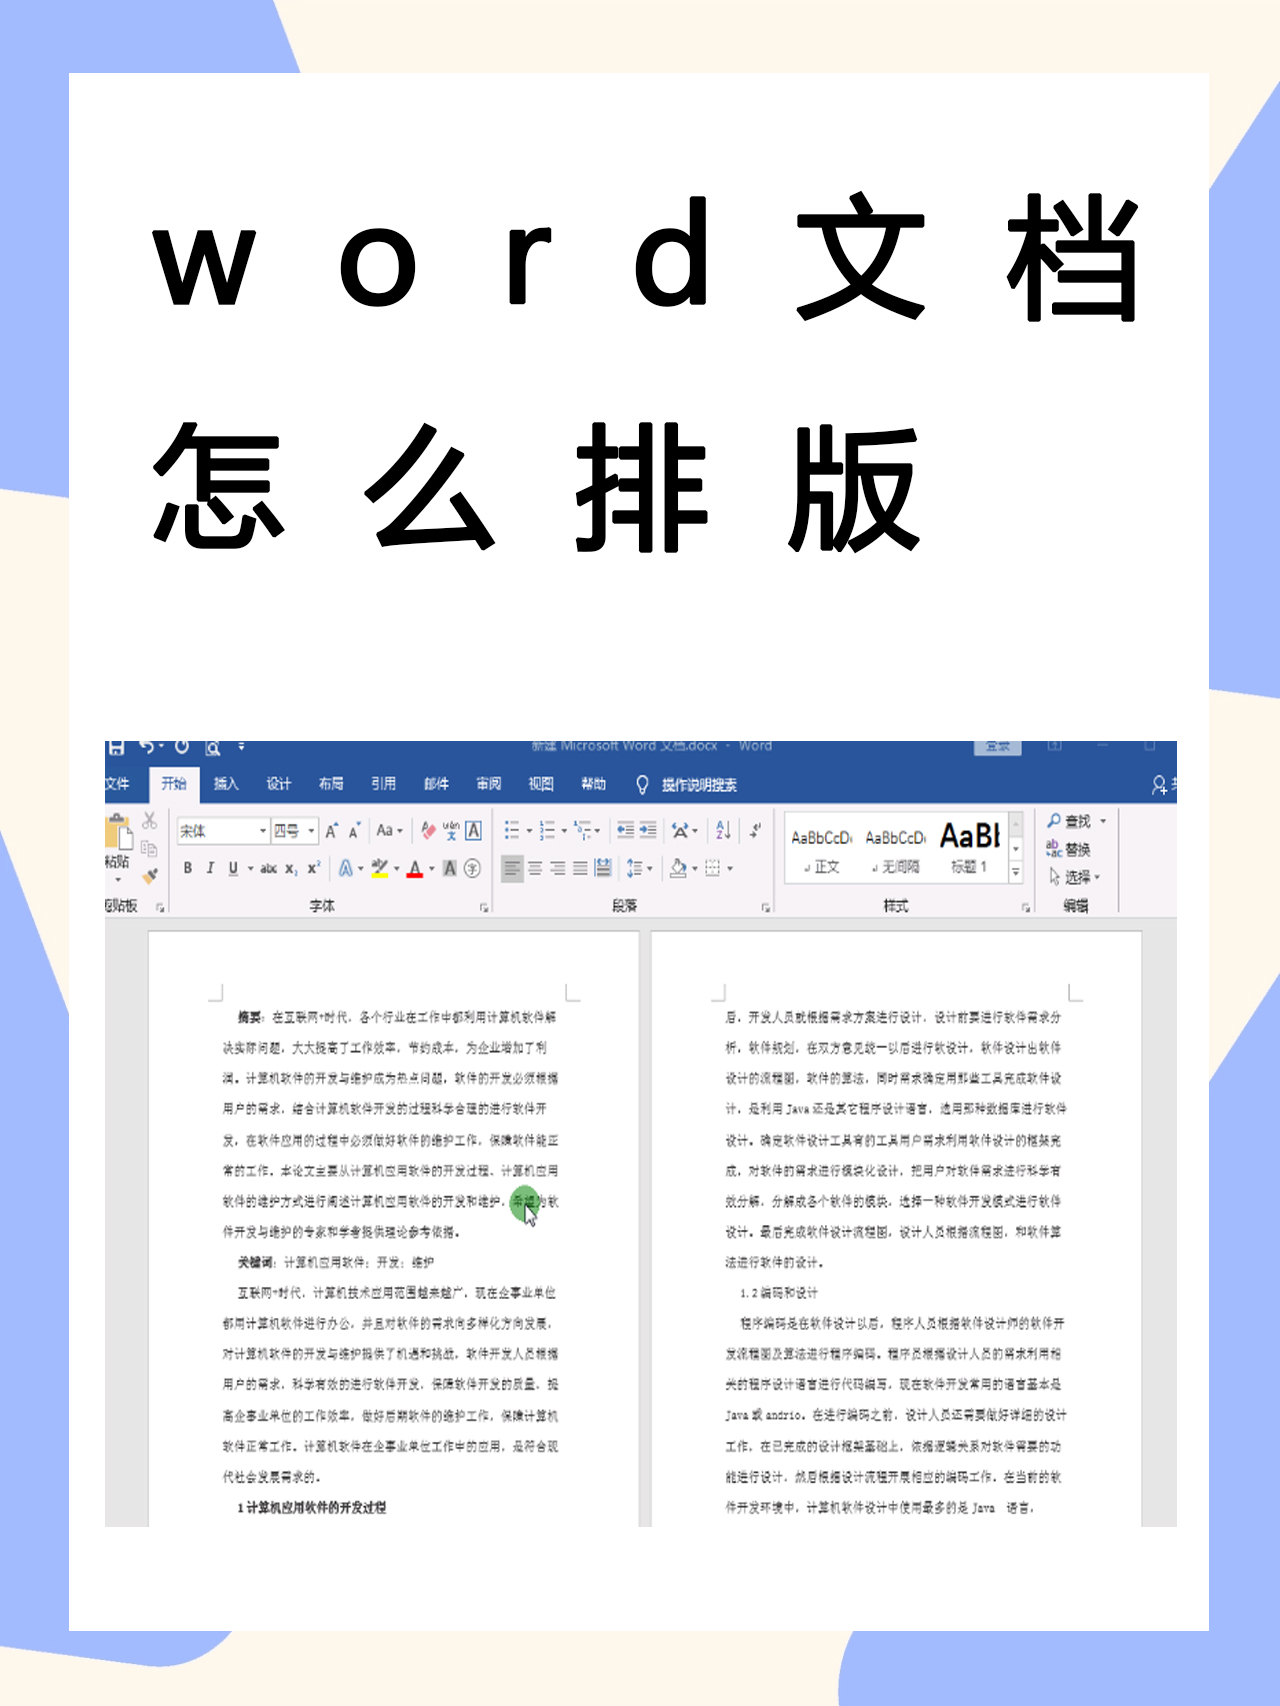Click the 替换 replace button
Image resolution: width=1280 pixels, height=1706 pixels.
1068,849
